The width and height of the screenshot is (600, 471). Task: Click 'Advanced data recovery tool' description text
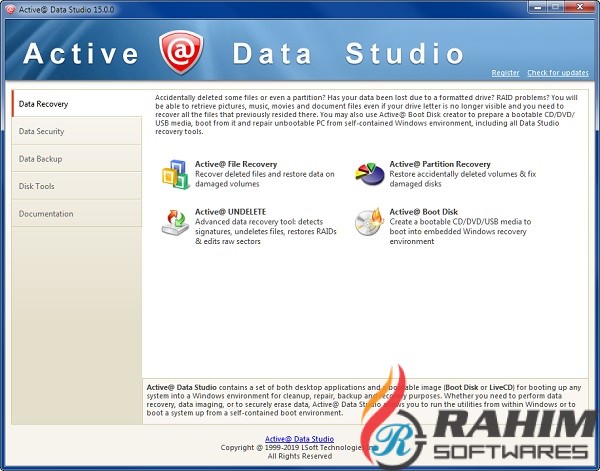[x=266, y=231]
